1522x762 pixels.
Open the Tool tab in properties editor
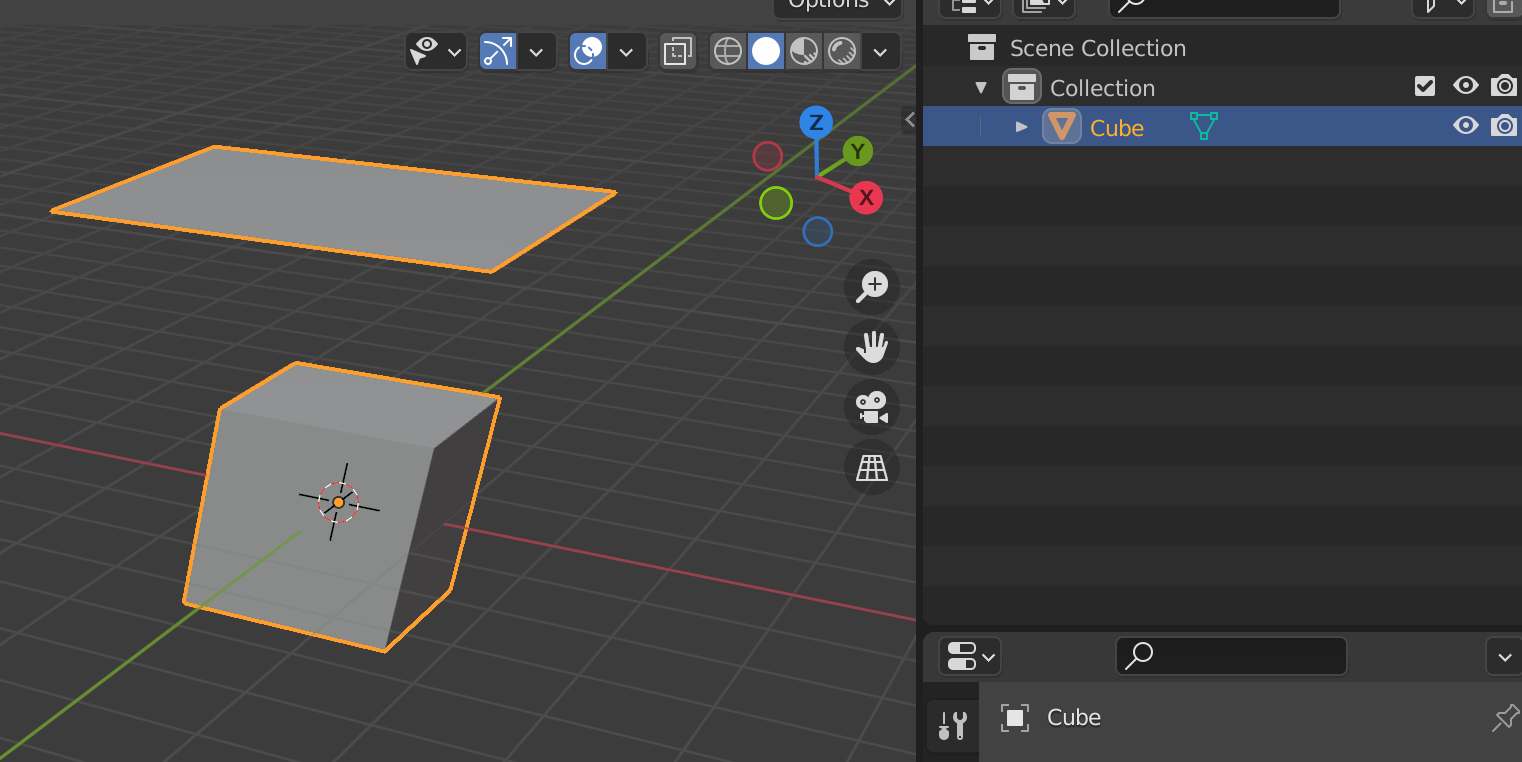951,724
